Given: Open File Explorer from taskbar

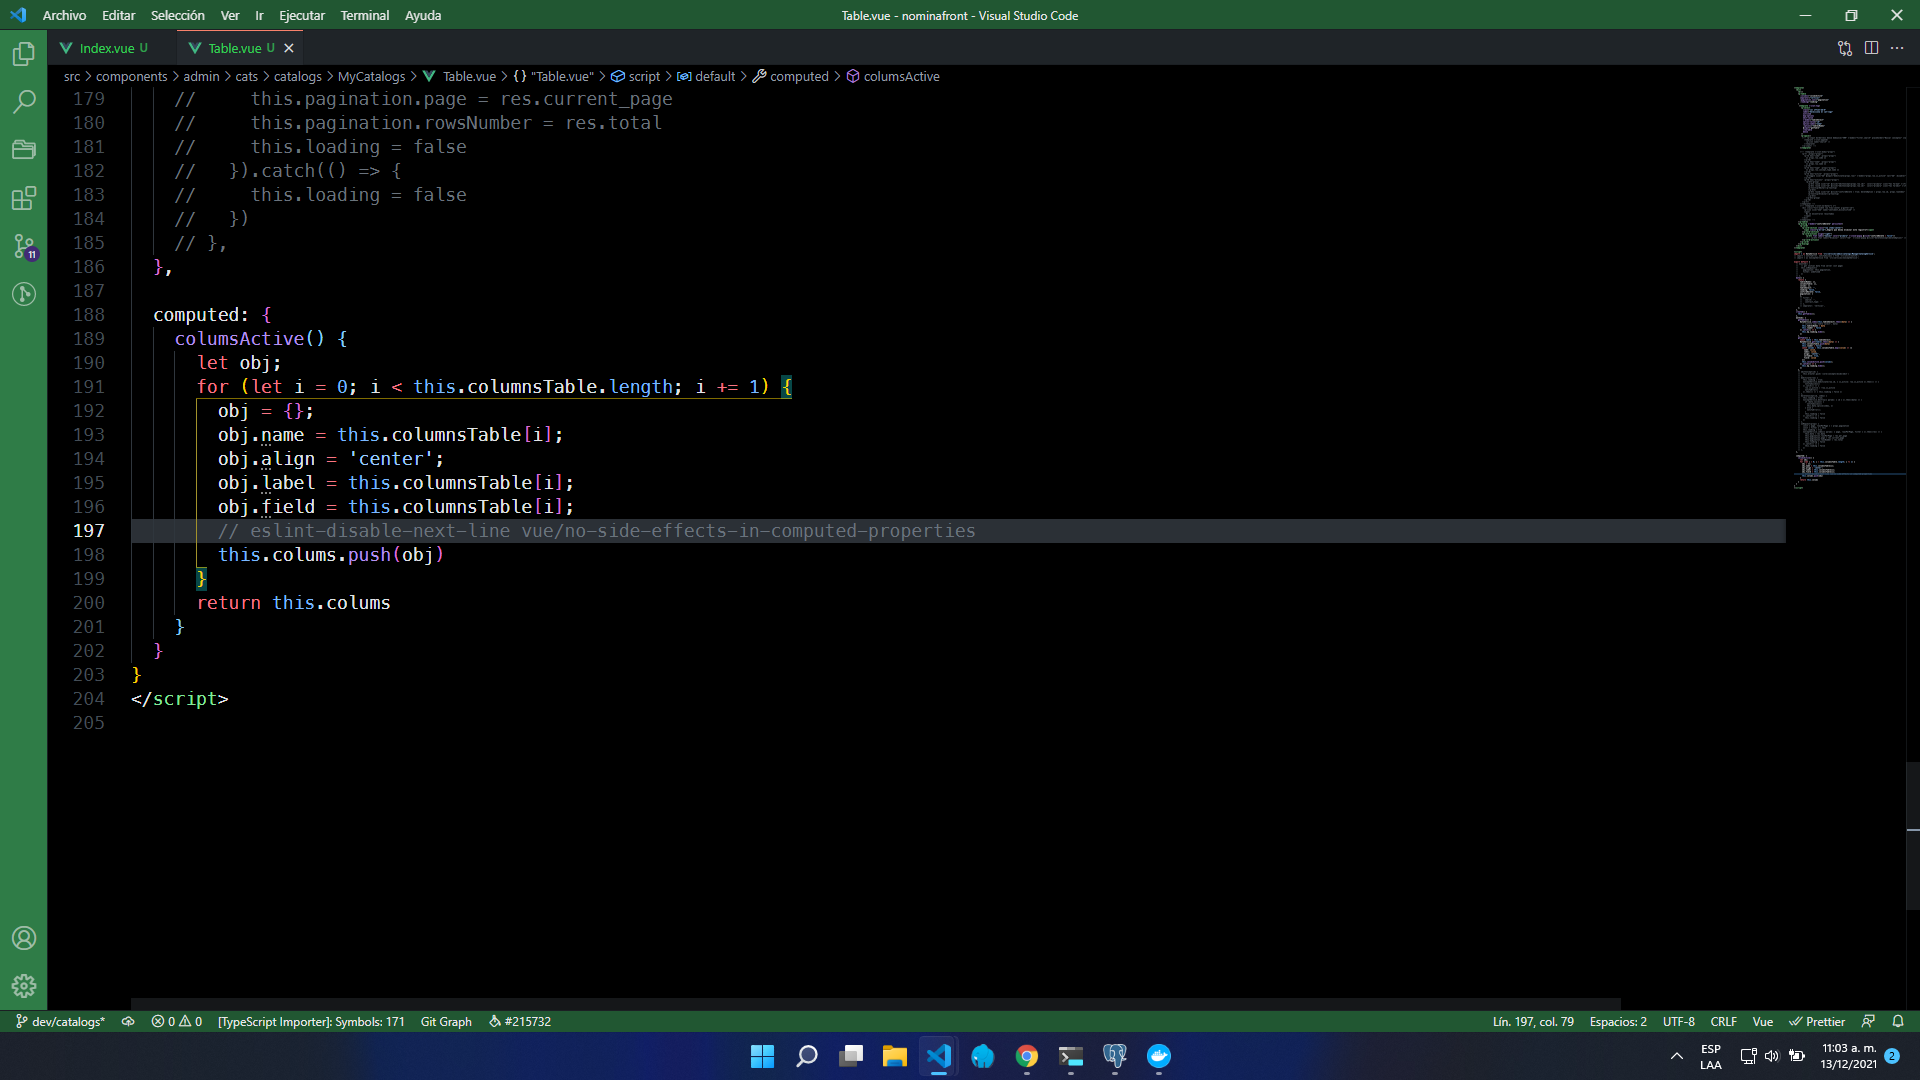Looking at the screenshot, I should 894,1056.
